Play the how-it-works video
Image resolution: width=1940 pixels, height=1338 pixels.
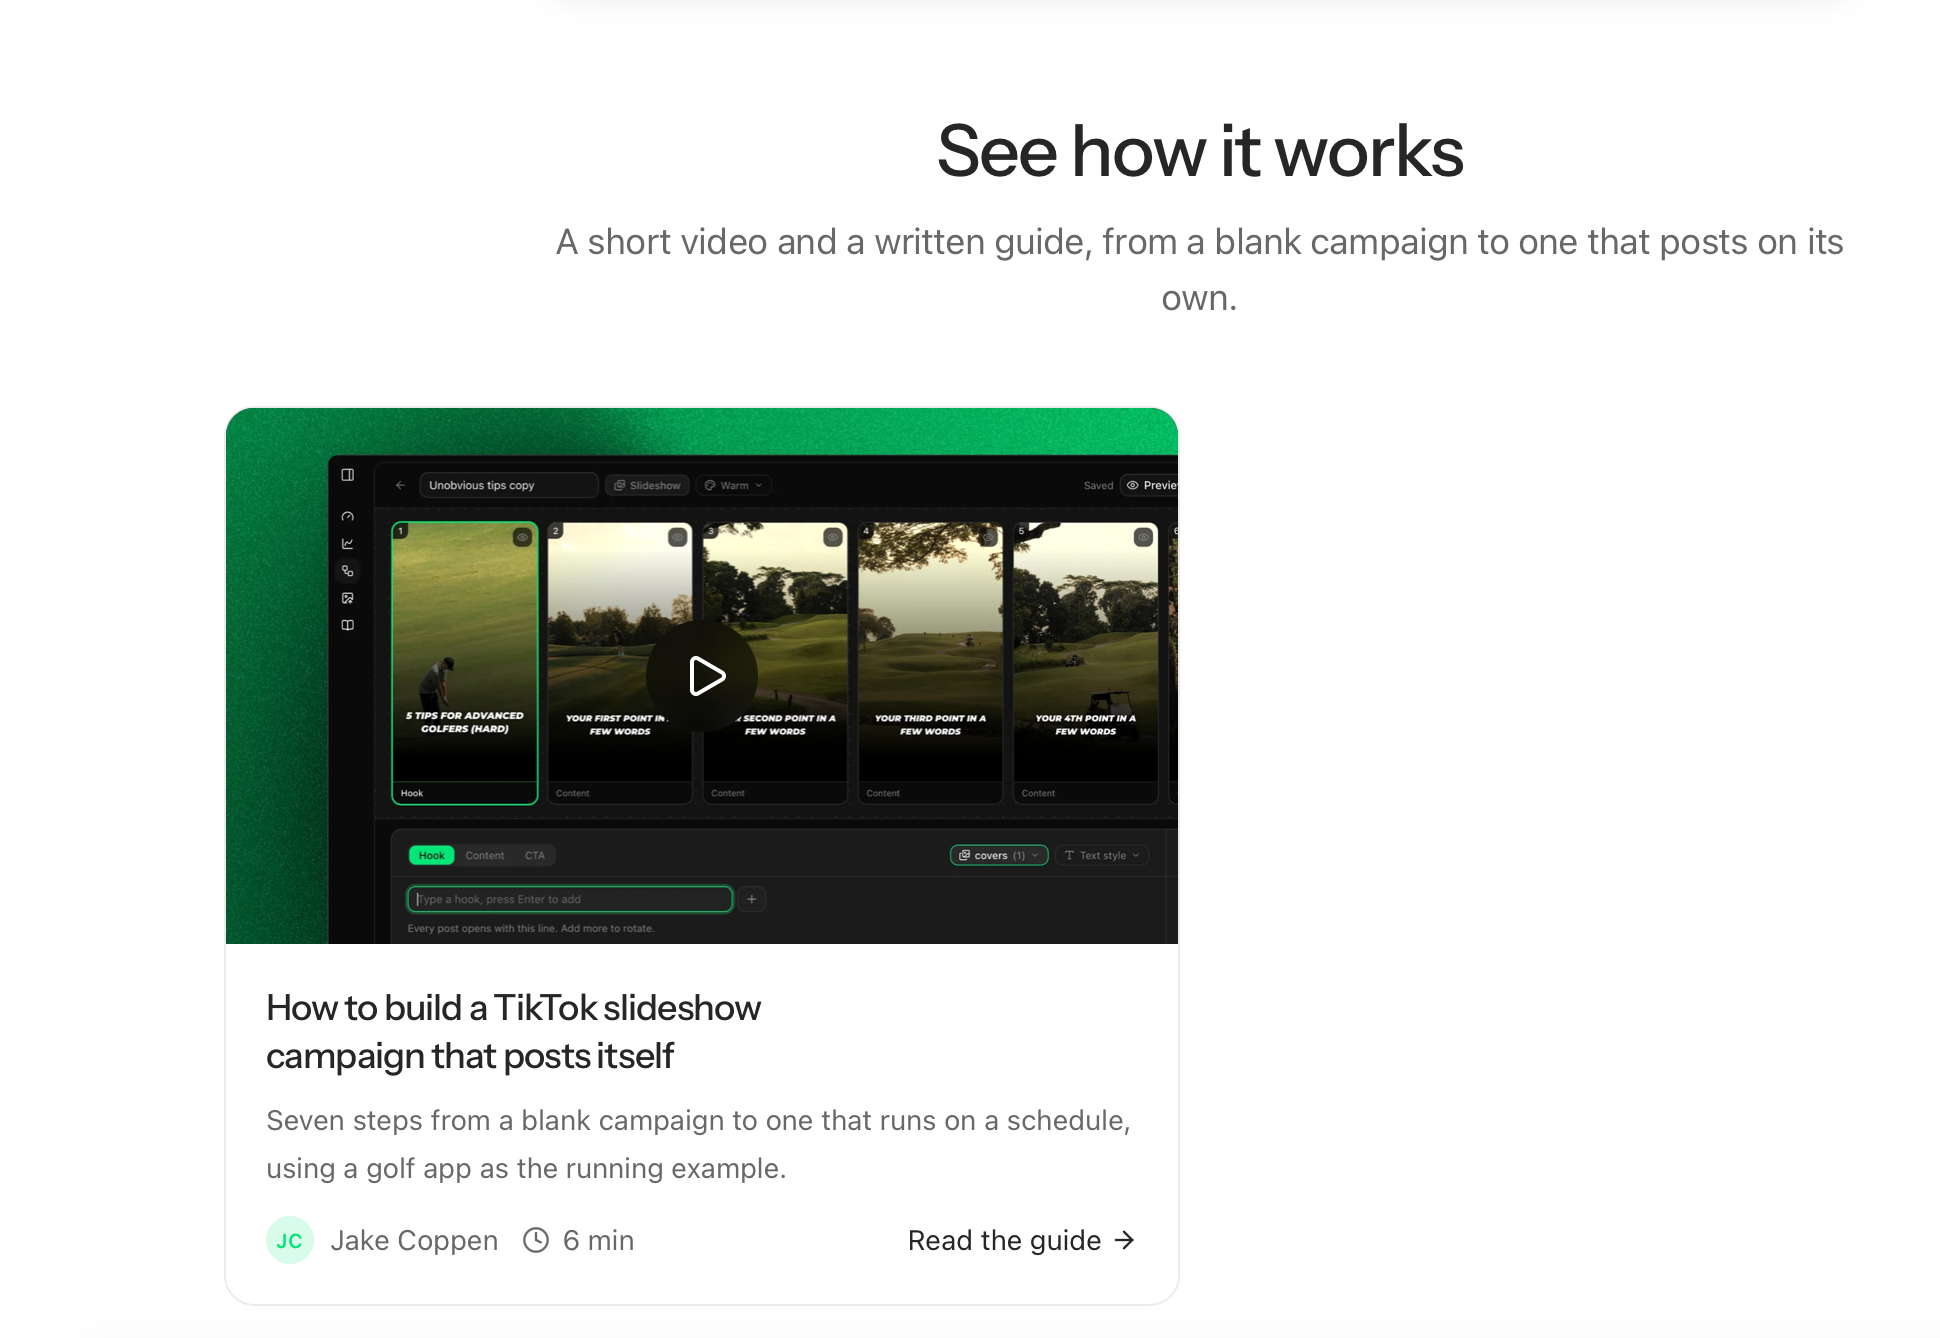(x=702, y=676)
